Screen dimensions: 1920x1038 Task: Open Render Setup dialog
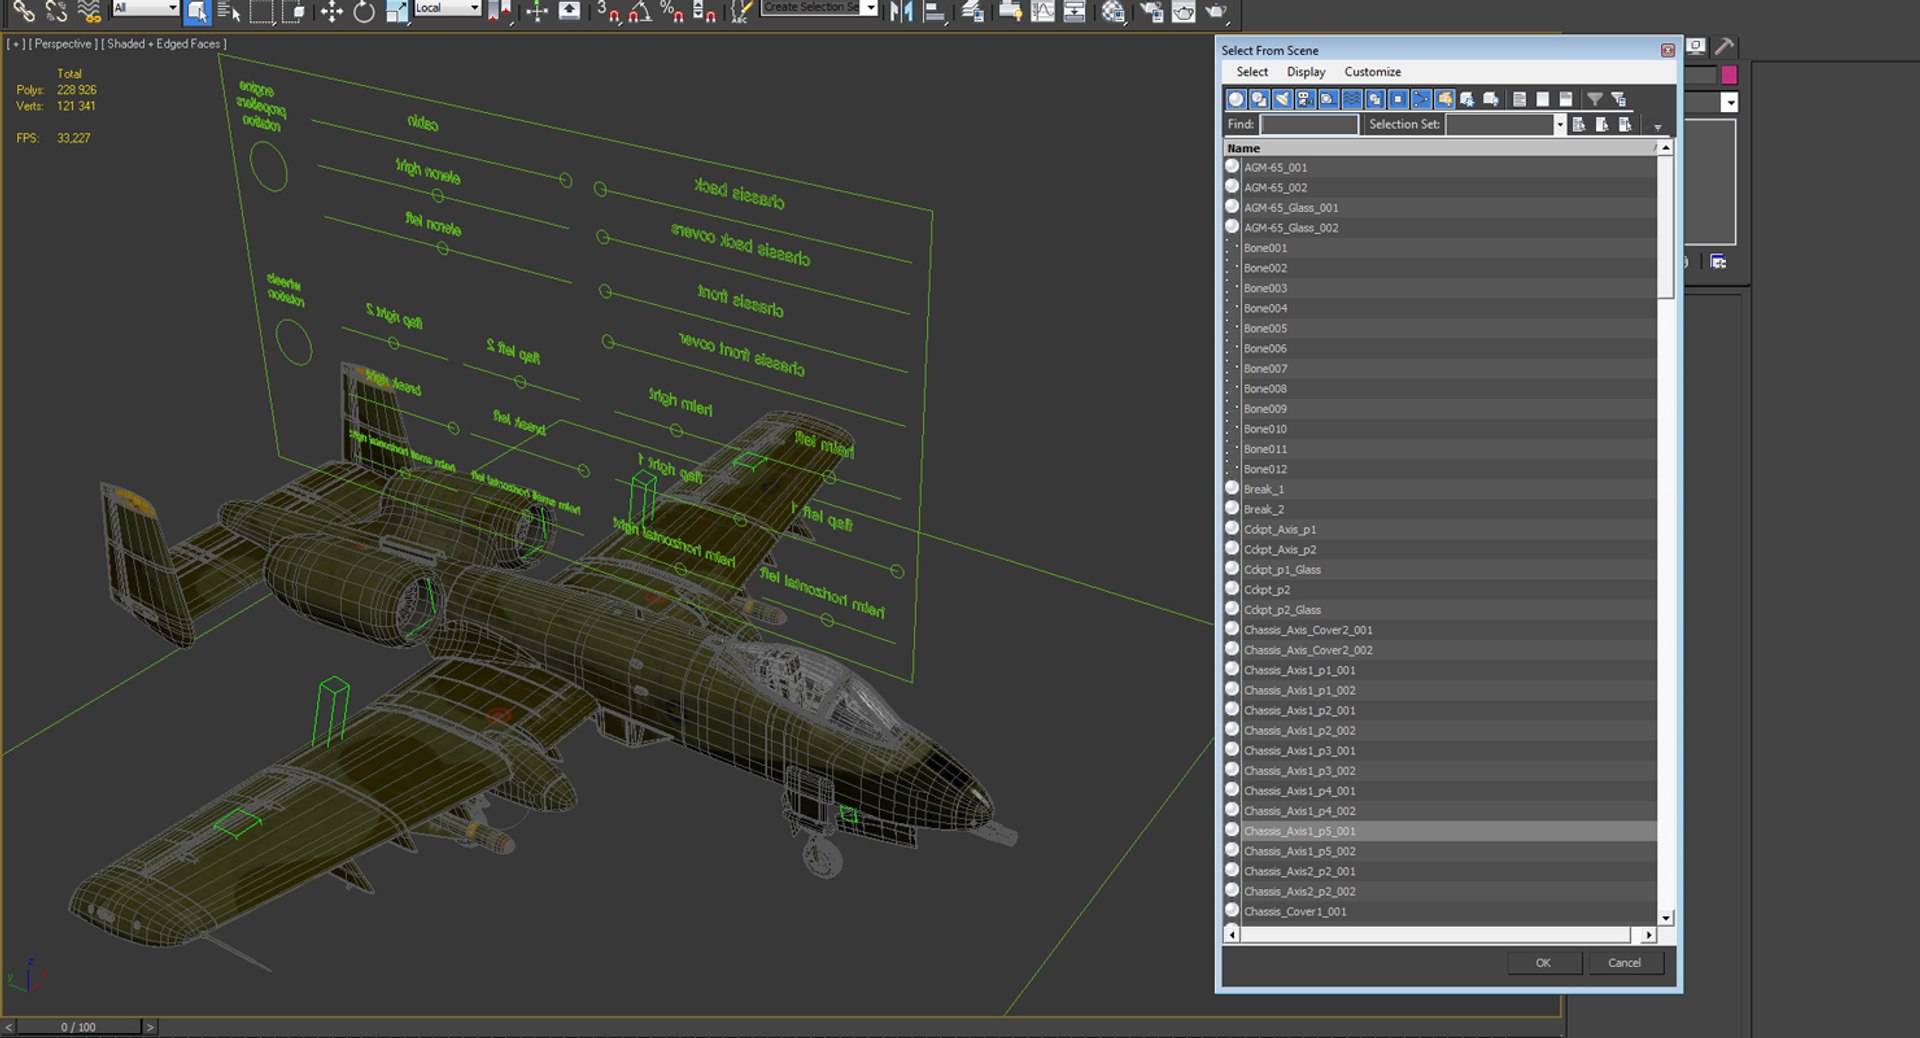(x=1152, y=11)
